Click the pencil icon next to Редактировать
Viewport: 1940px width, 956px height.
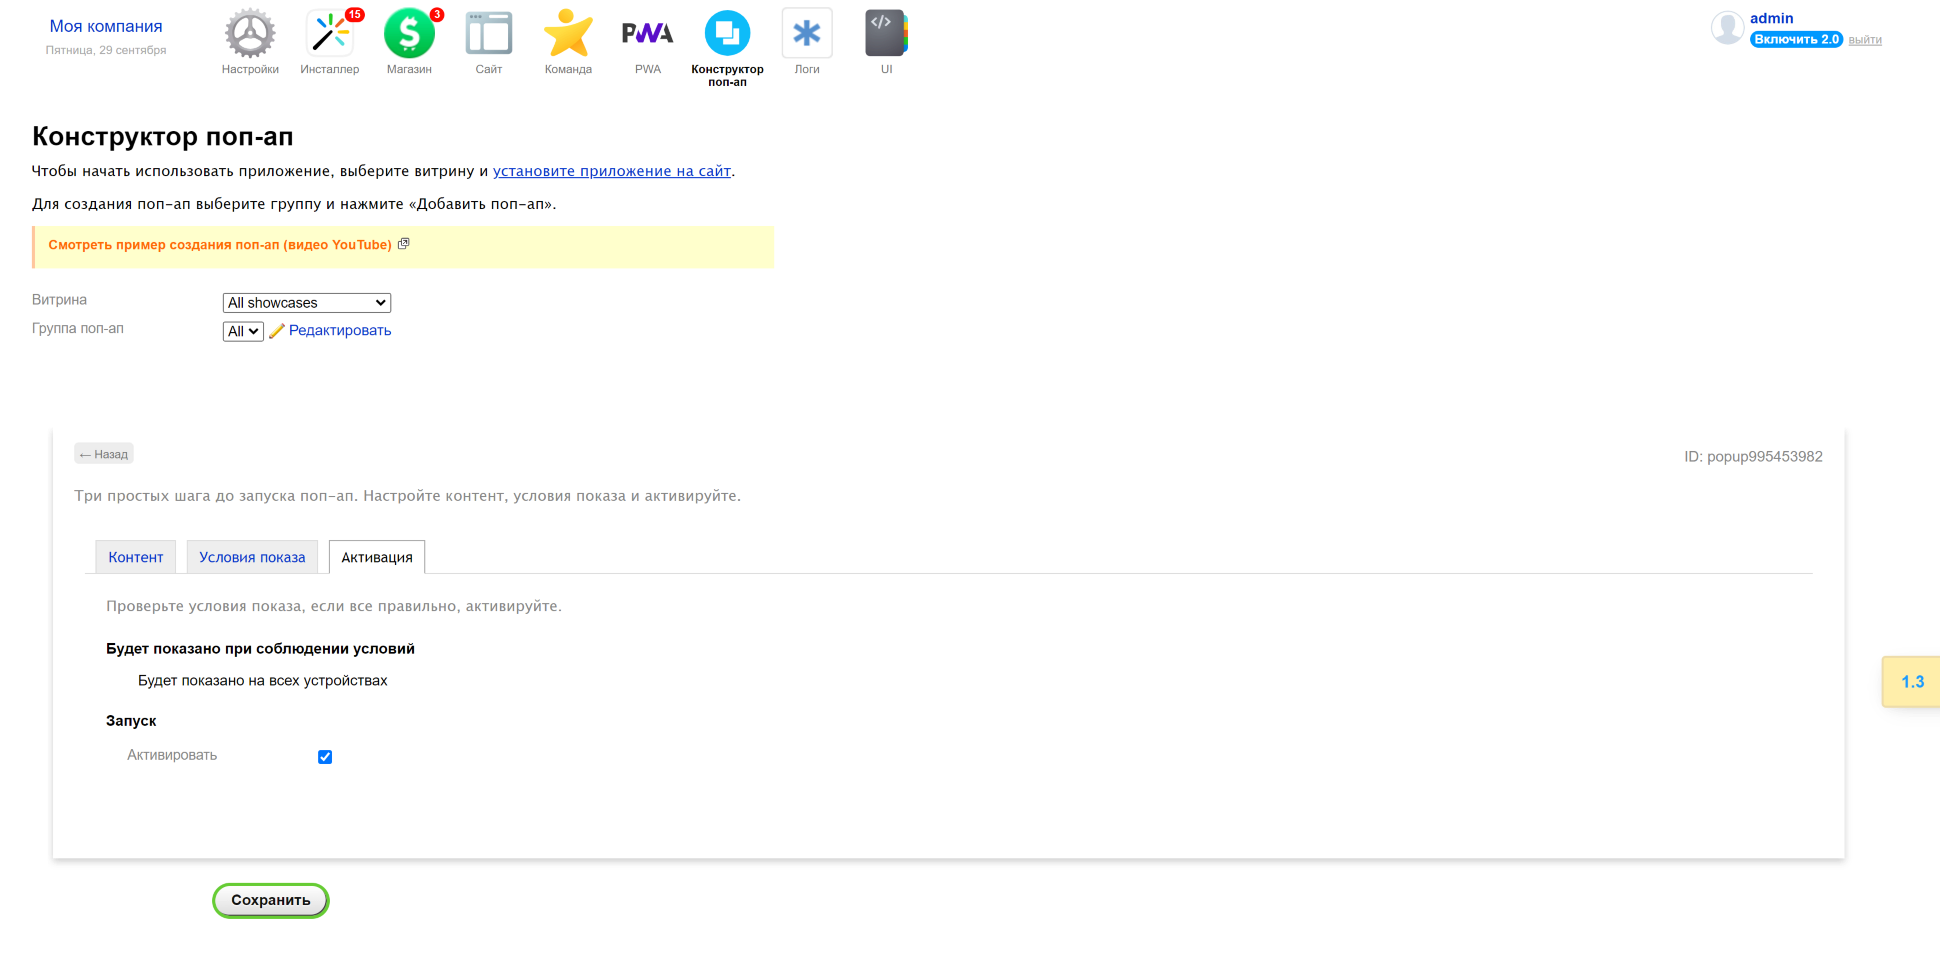(276, 331)
